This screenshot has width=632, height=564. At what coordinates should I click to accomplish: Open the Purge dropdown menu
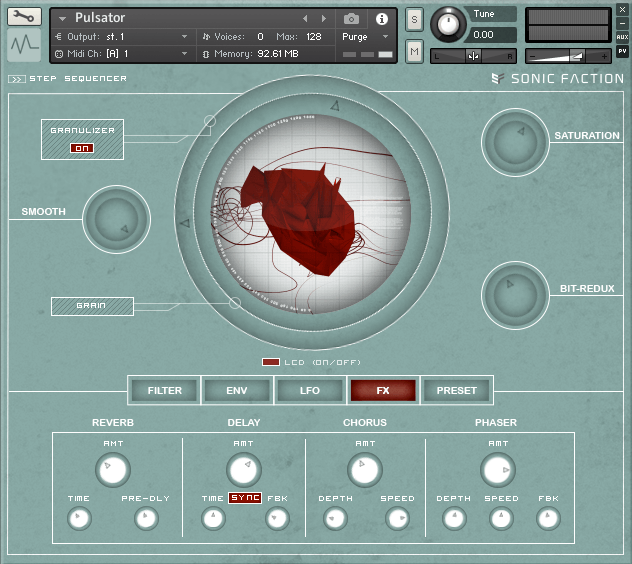(x=365, y=37)
